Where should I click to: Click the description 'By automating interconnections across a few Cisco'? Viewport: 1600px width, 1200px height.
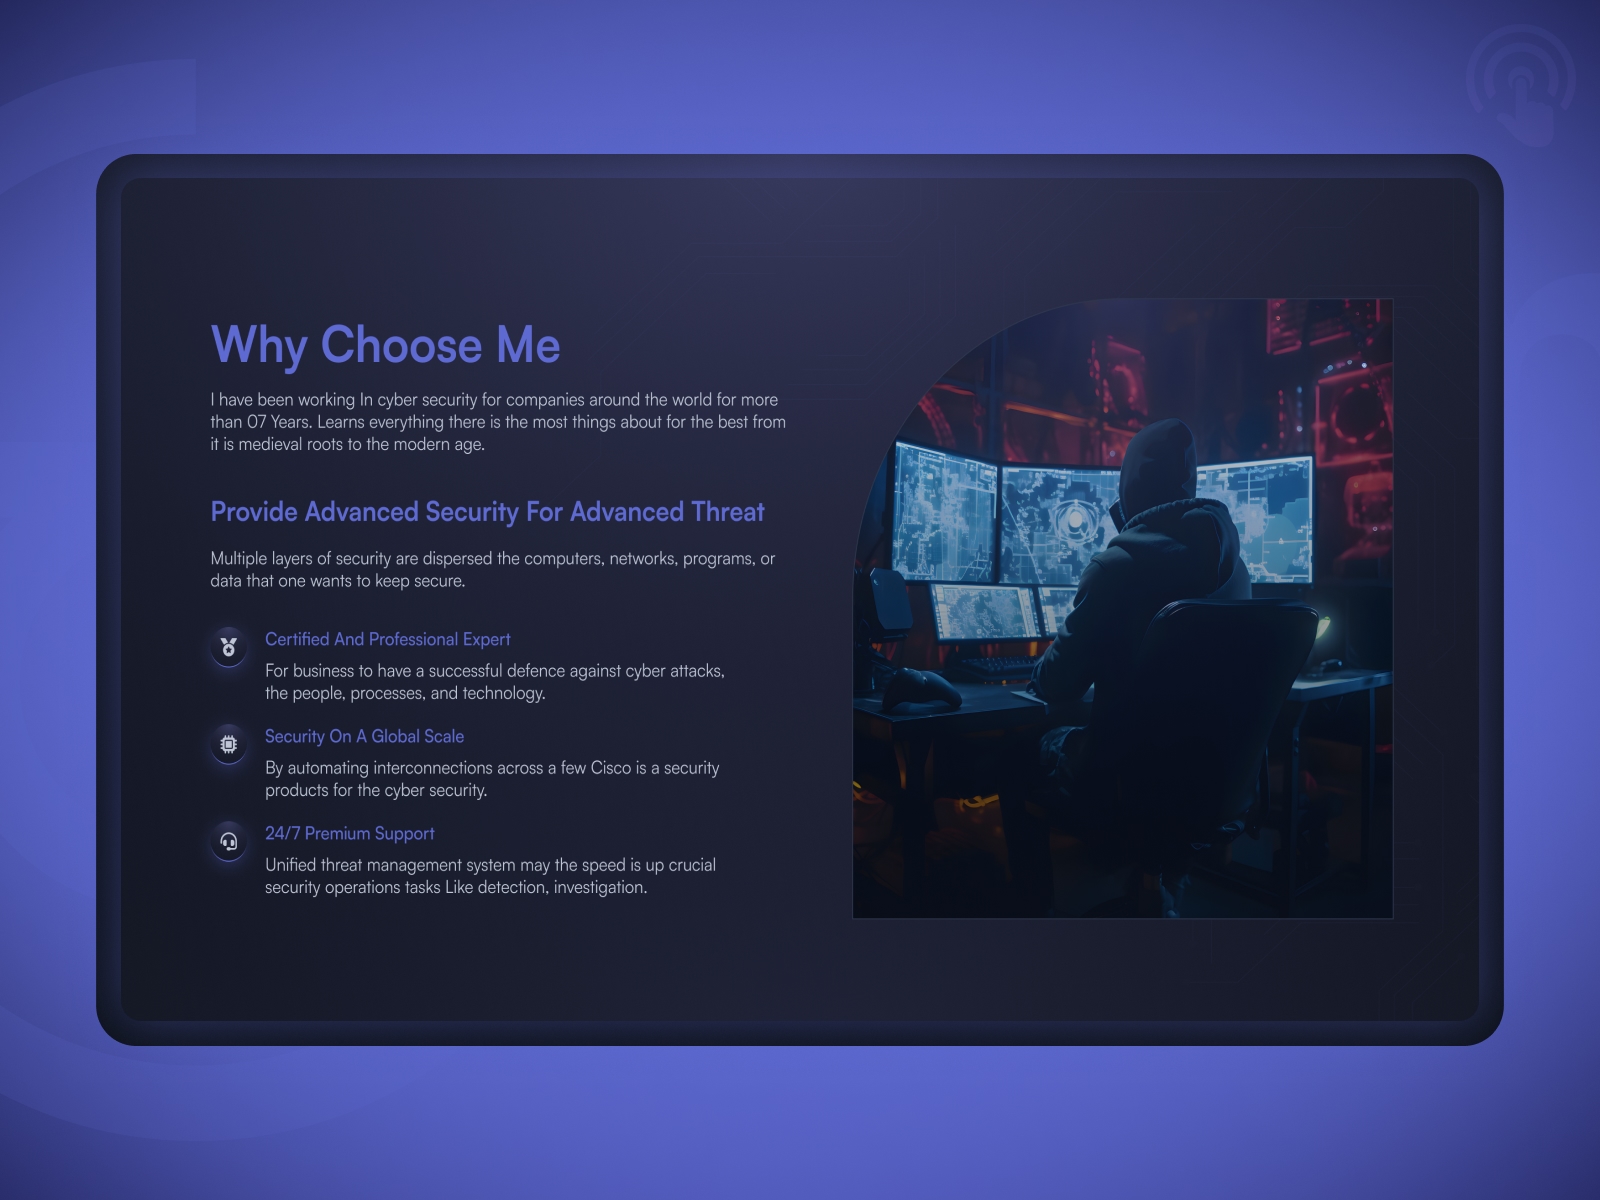coord(492,779)
